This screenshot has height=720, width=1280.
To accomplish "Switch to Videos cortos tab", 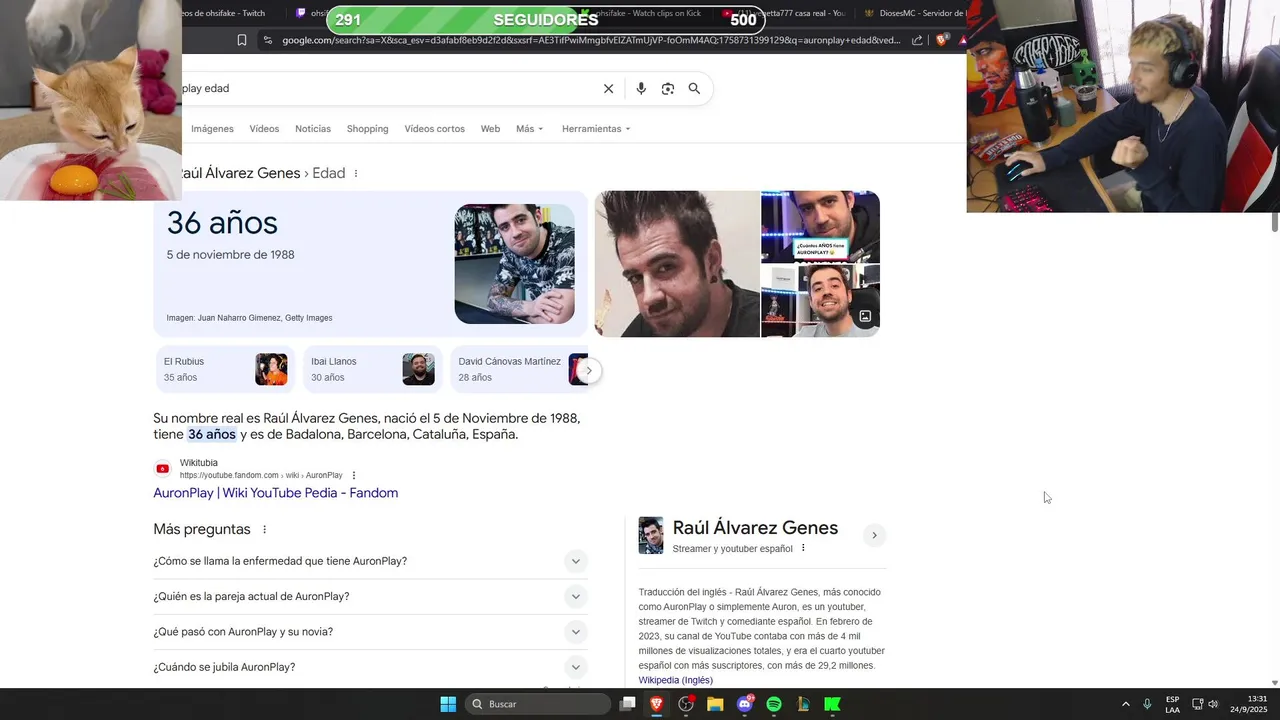I will (x=434, y=129).
